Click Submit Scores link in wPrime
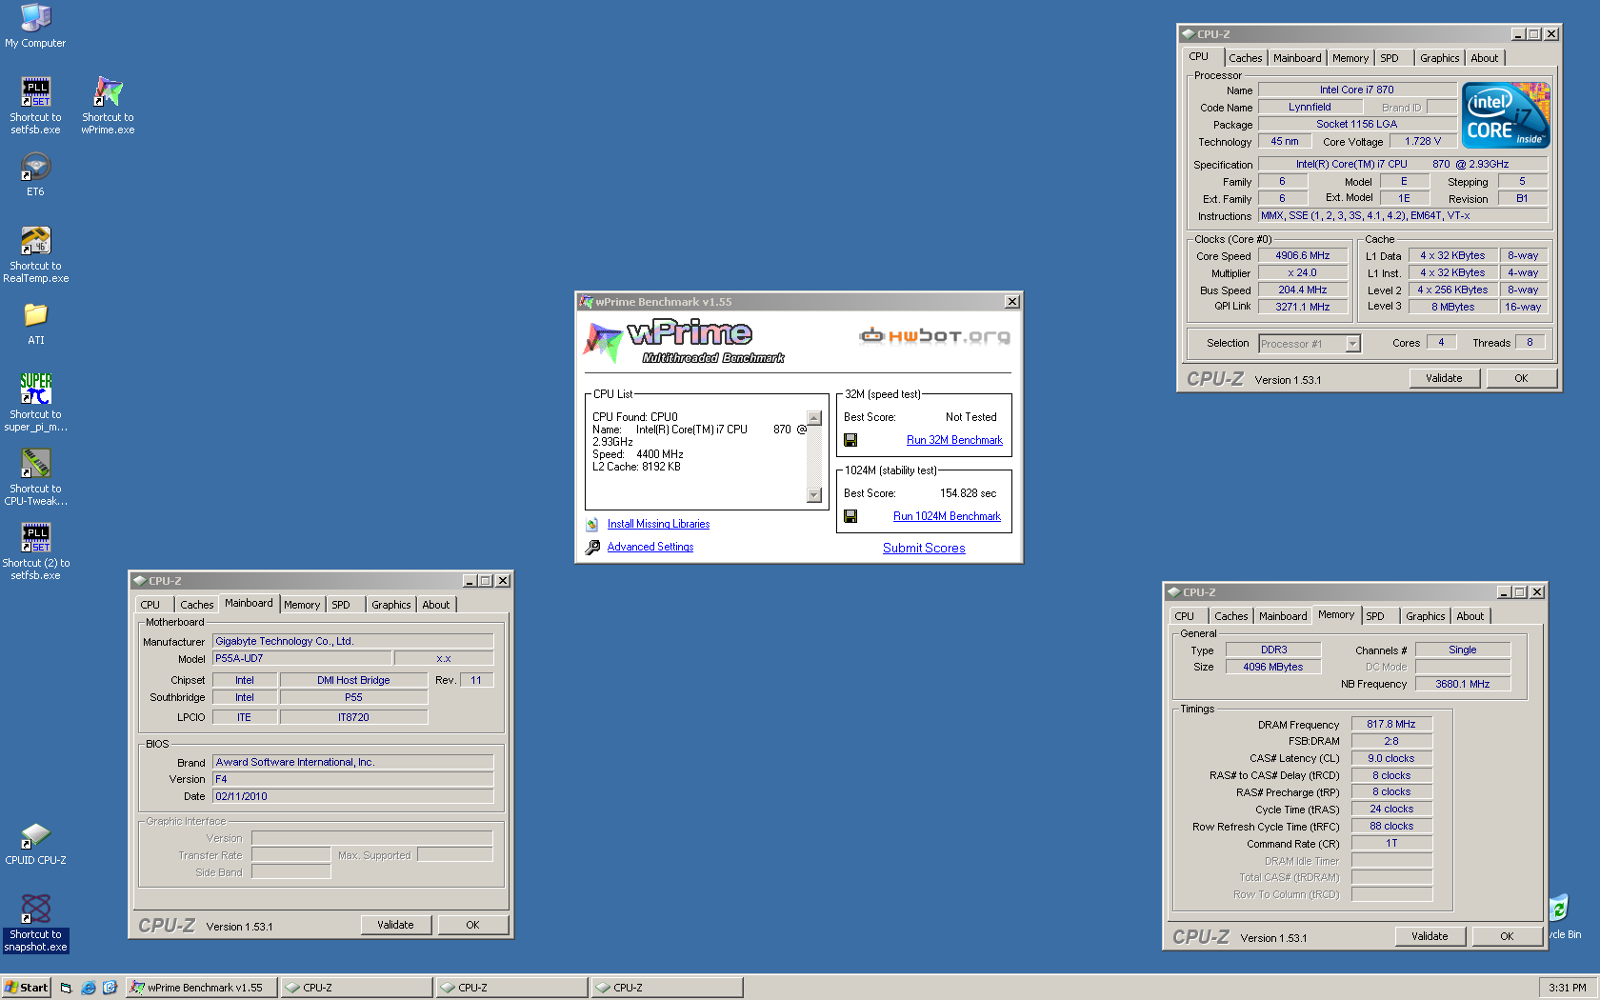Viewport: 1600px width, 1000px height. pos(924,548)
